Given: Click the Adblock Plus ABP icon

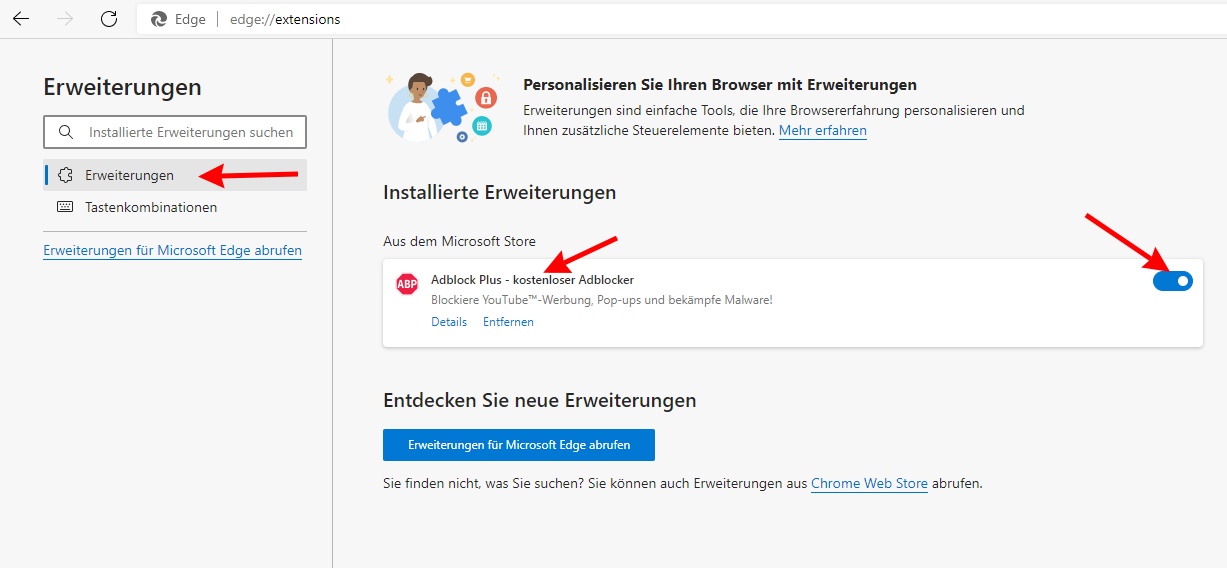Looking at the screenshot, I should pyautogui.click(x=407, y=284).
